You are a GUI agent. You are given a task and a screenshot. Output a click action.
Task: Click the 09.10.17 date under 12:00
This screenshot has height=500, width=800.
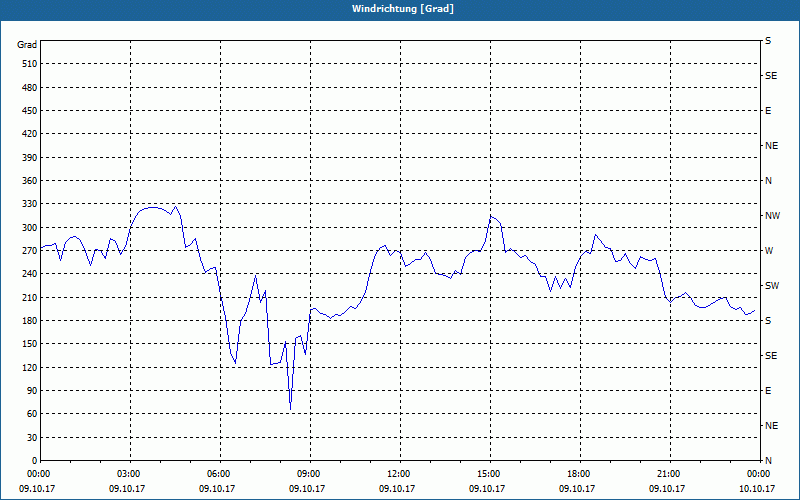(x=397, y=488)
